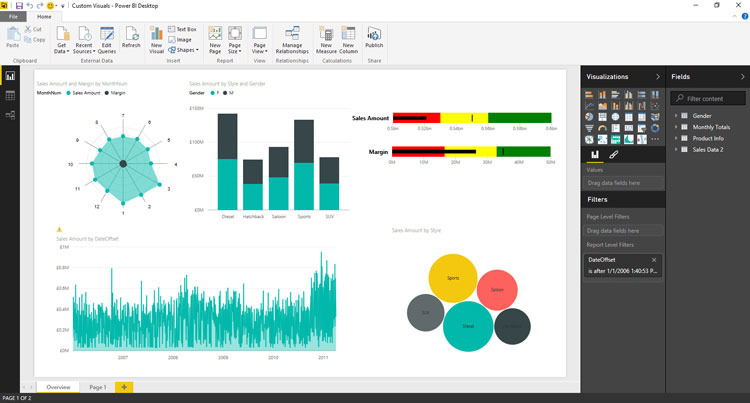750x403 pixels.
Task: Collapse the Fields pane
Action: click(742, 76)
